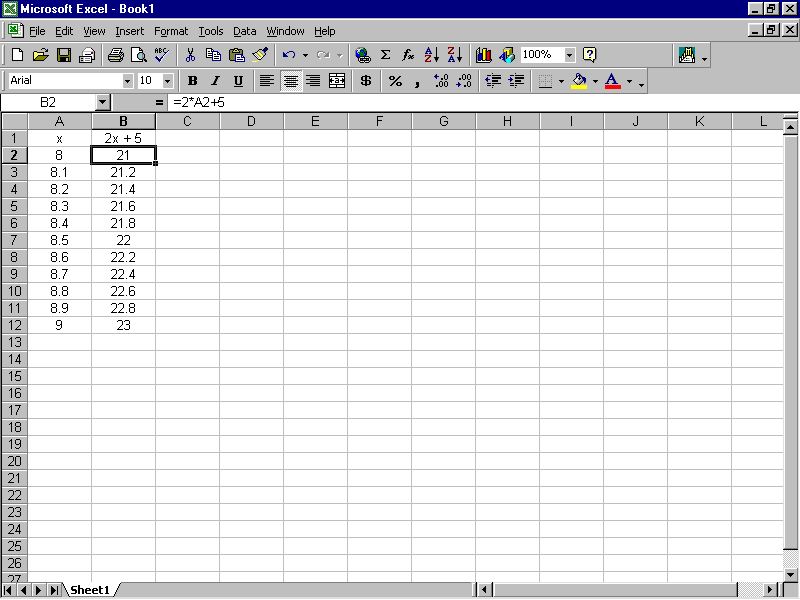Screen dimensions: 800x600
Task: Increase decimal places
Action: [x=441, y=81]
